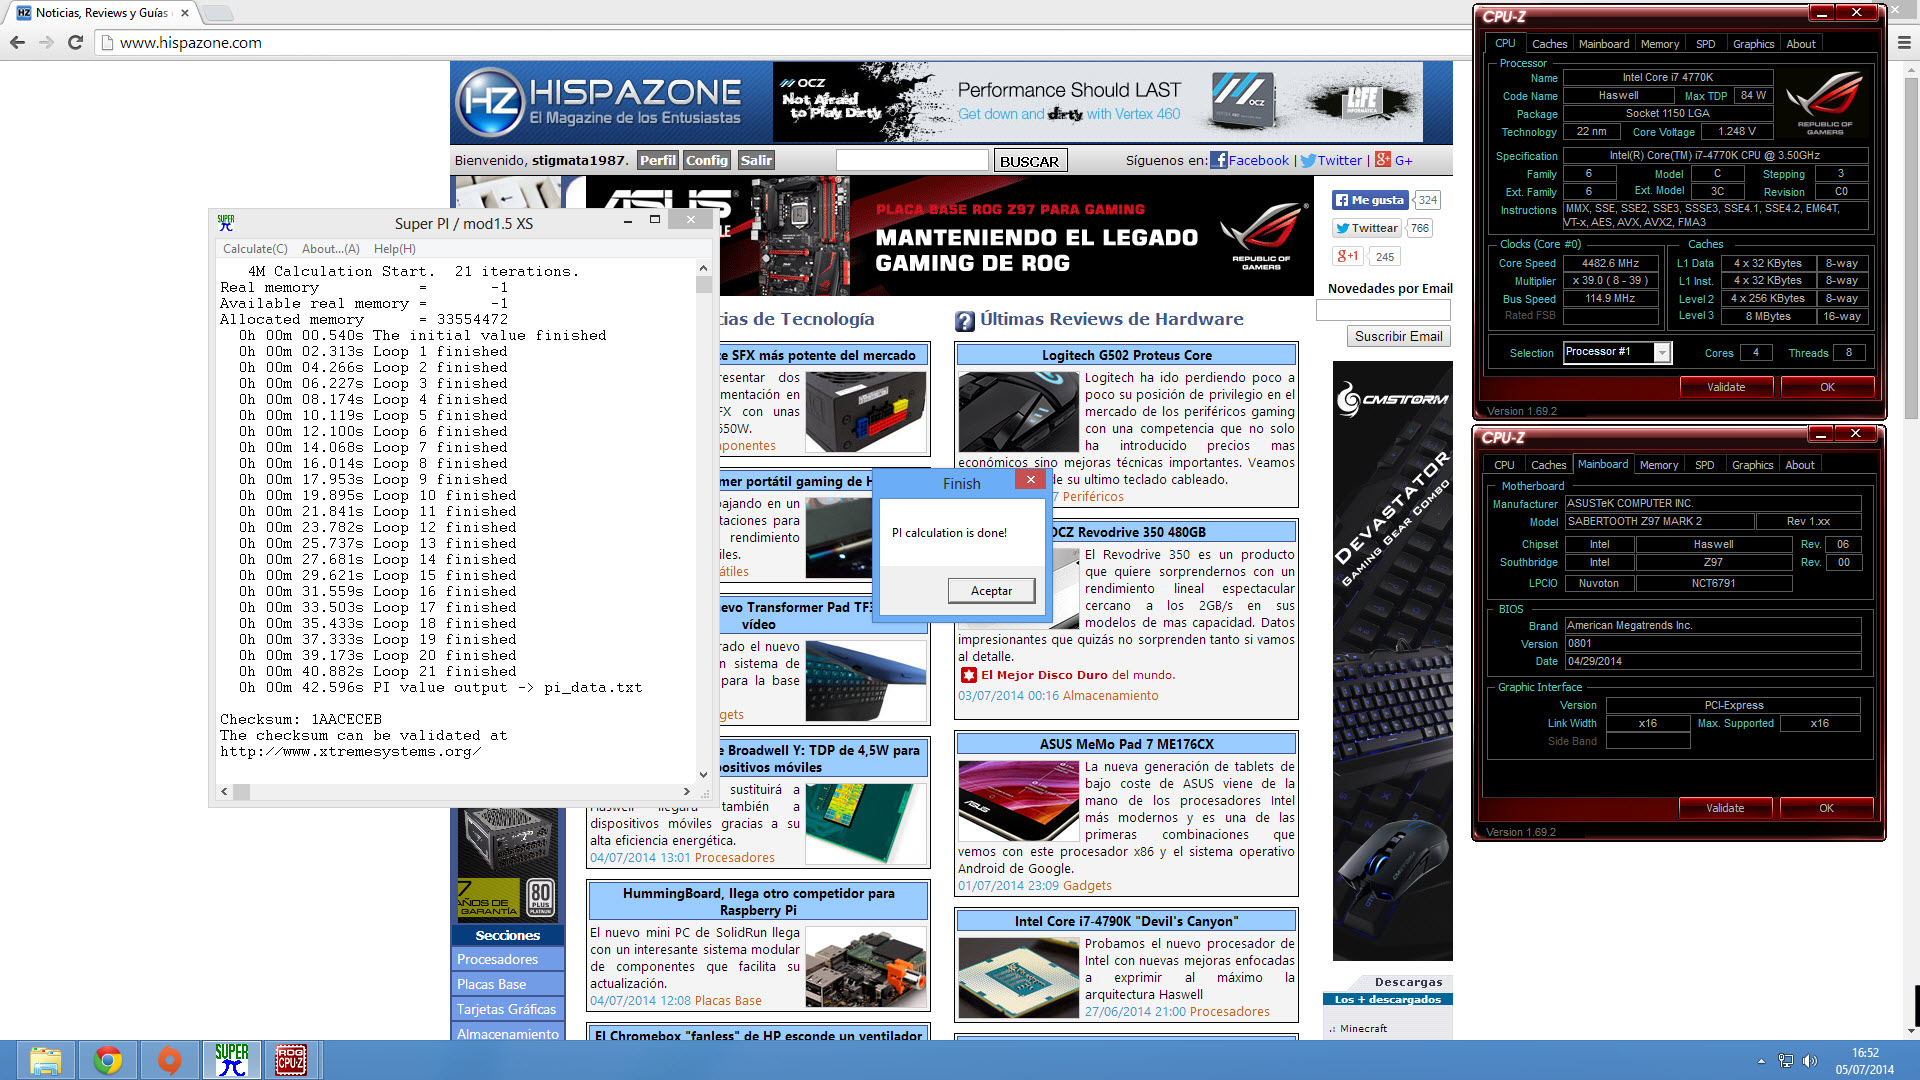
Task: Open the Calculate(C) menu in Super PI
Action: pos(254,249)
